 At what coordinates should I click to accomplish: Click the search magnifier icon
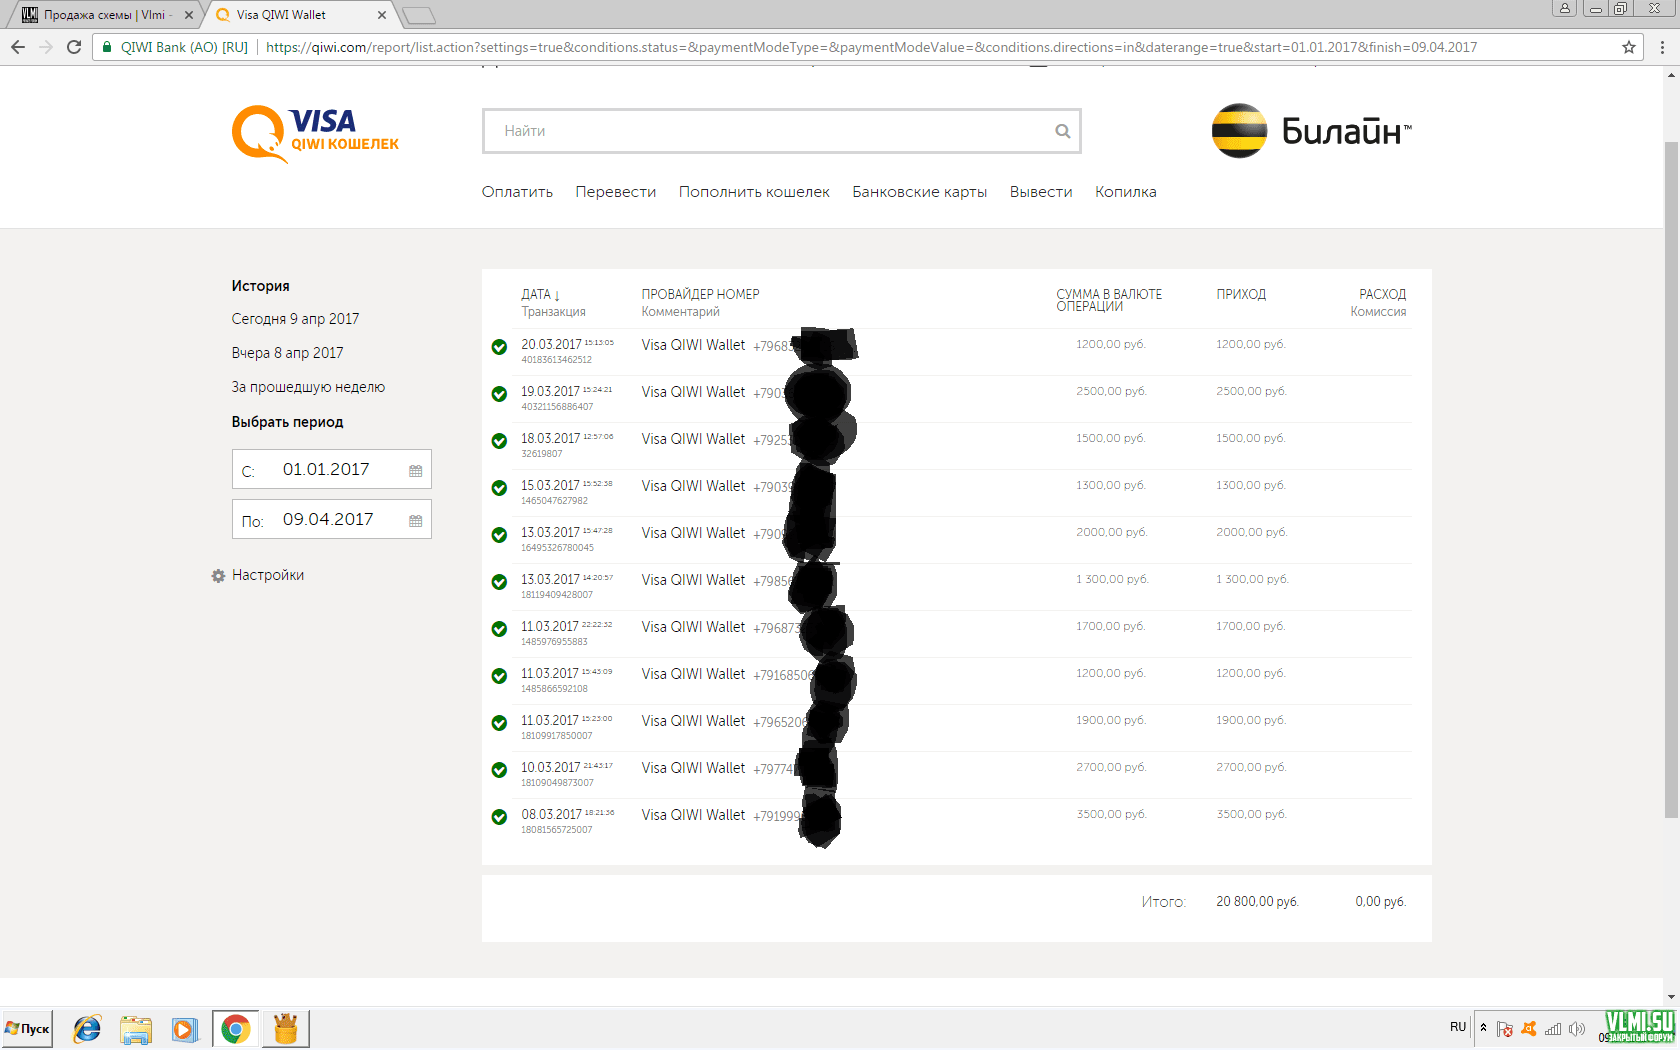click(x=1062, y=131)
